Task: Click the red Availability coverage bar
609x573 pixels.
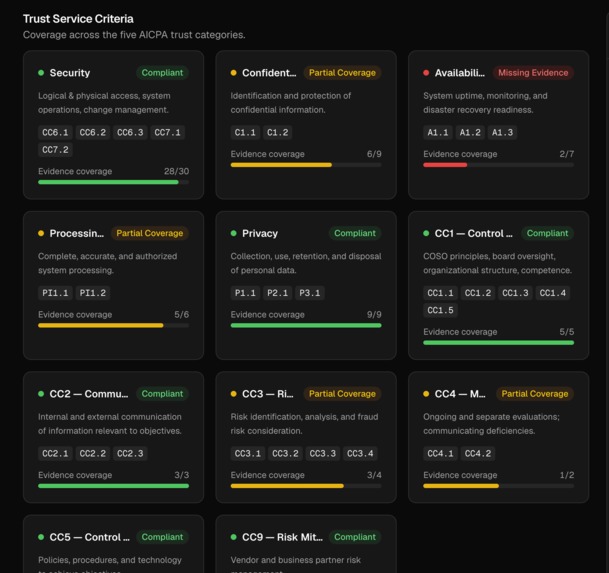Action: pos(445,165)
